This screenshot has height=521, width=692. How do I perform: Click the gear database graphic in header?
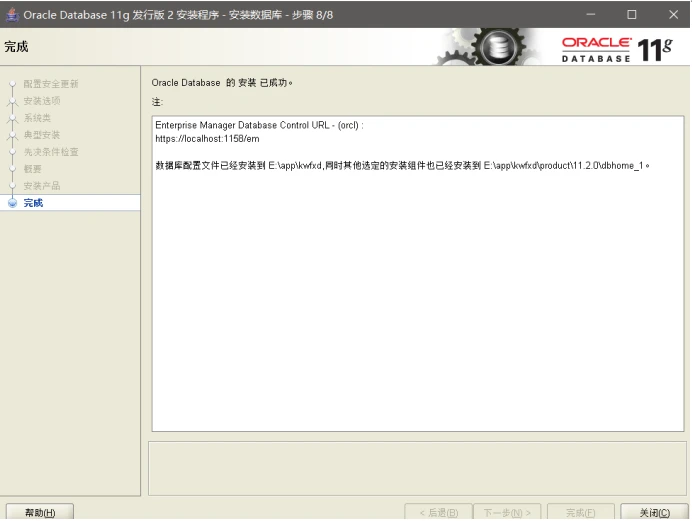point(489,47)
